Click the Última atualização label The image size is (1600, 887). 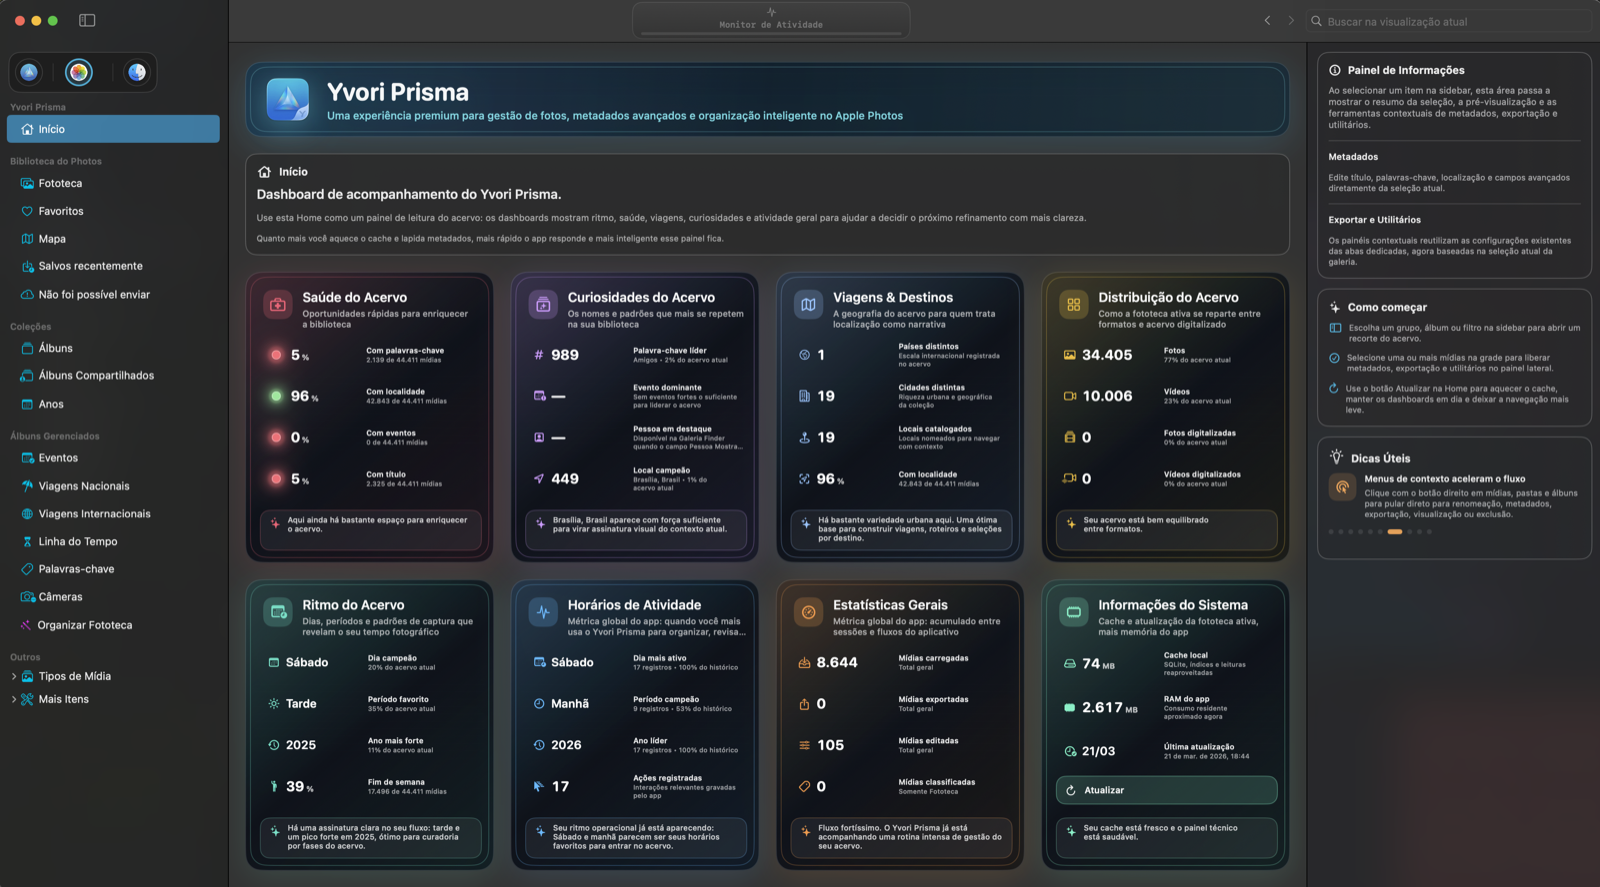click(1199, 747)
